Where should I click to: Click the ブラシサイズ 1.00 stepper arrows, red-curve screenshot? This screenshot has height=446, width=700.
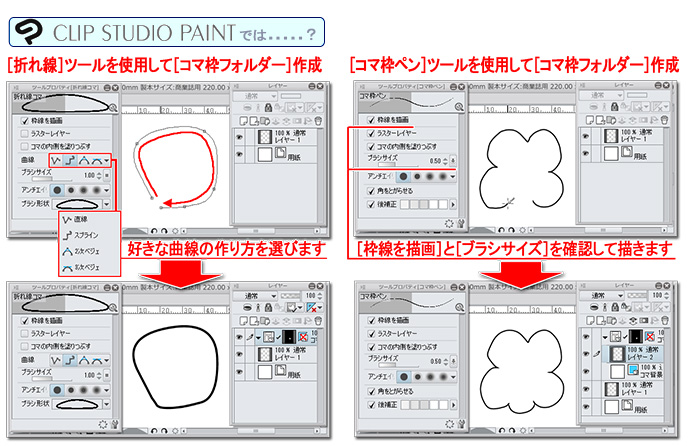(x=99, y=175)
